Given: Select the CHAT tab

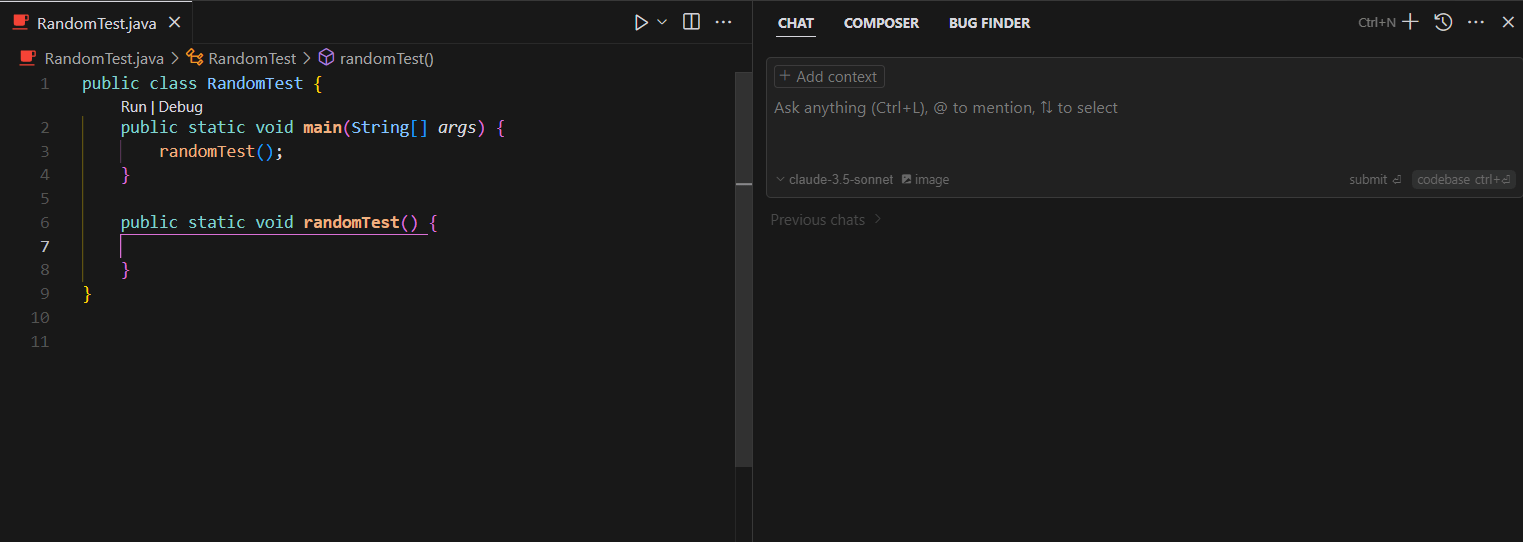Looking at the screenshot, I should (796, 23).
